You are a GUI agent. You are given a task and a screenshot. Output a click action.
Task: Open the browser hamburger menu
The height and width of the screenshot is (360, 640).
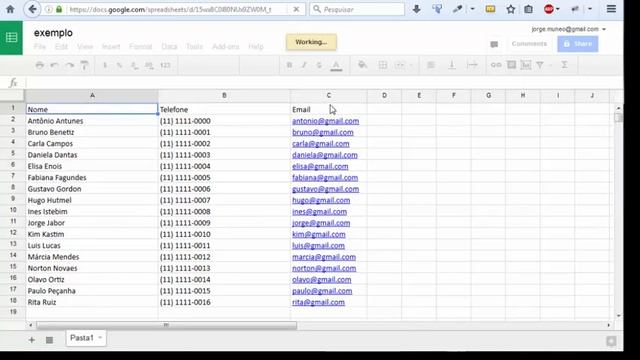tap(611, 9)
